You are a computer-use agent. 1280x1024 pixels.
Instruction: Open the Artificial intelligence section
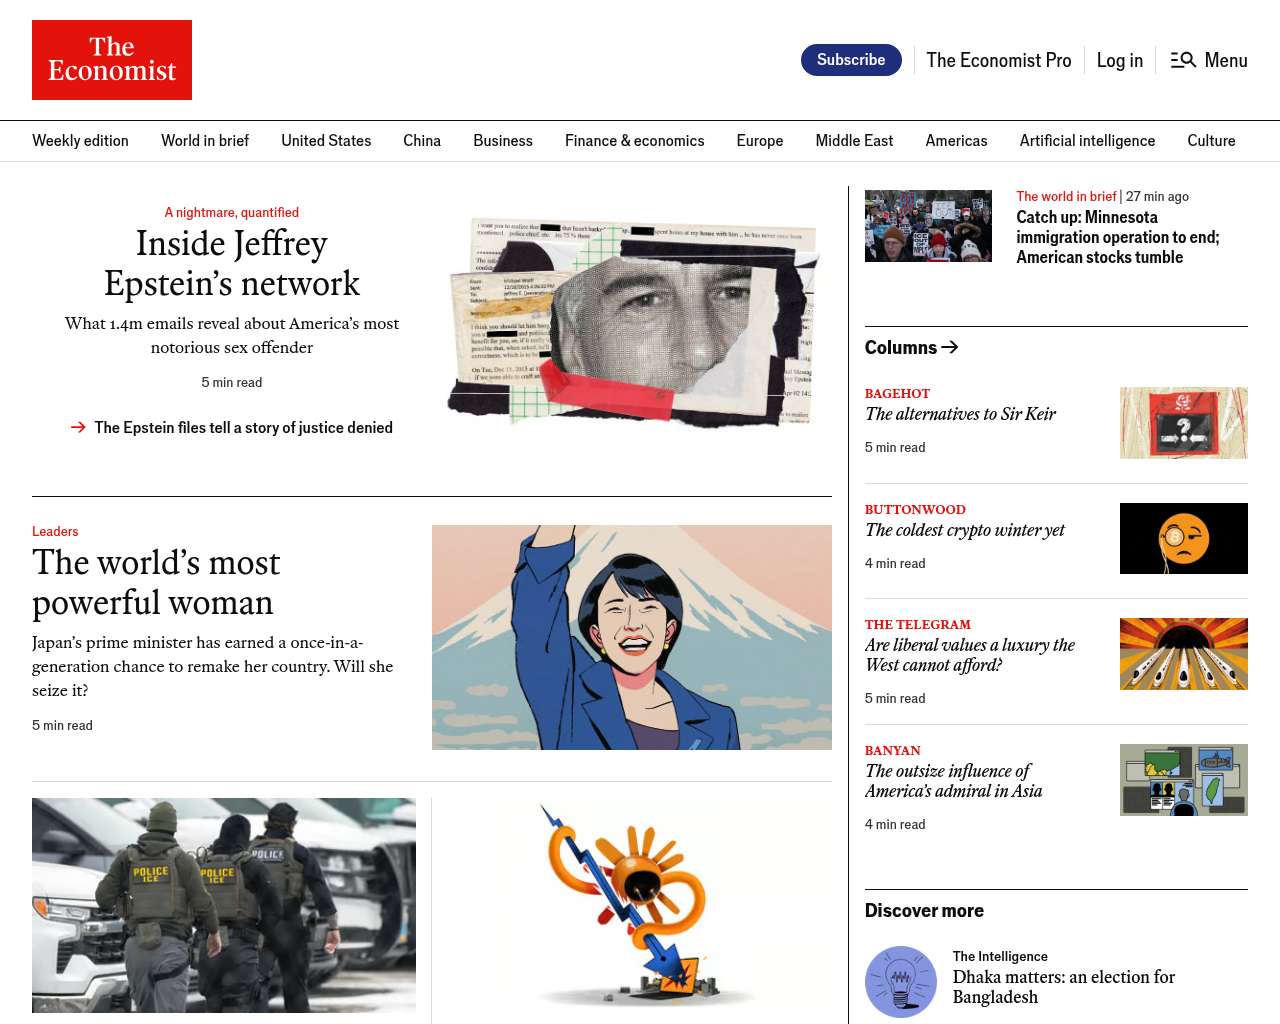pyautogui.click(x=1087, y=141)
